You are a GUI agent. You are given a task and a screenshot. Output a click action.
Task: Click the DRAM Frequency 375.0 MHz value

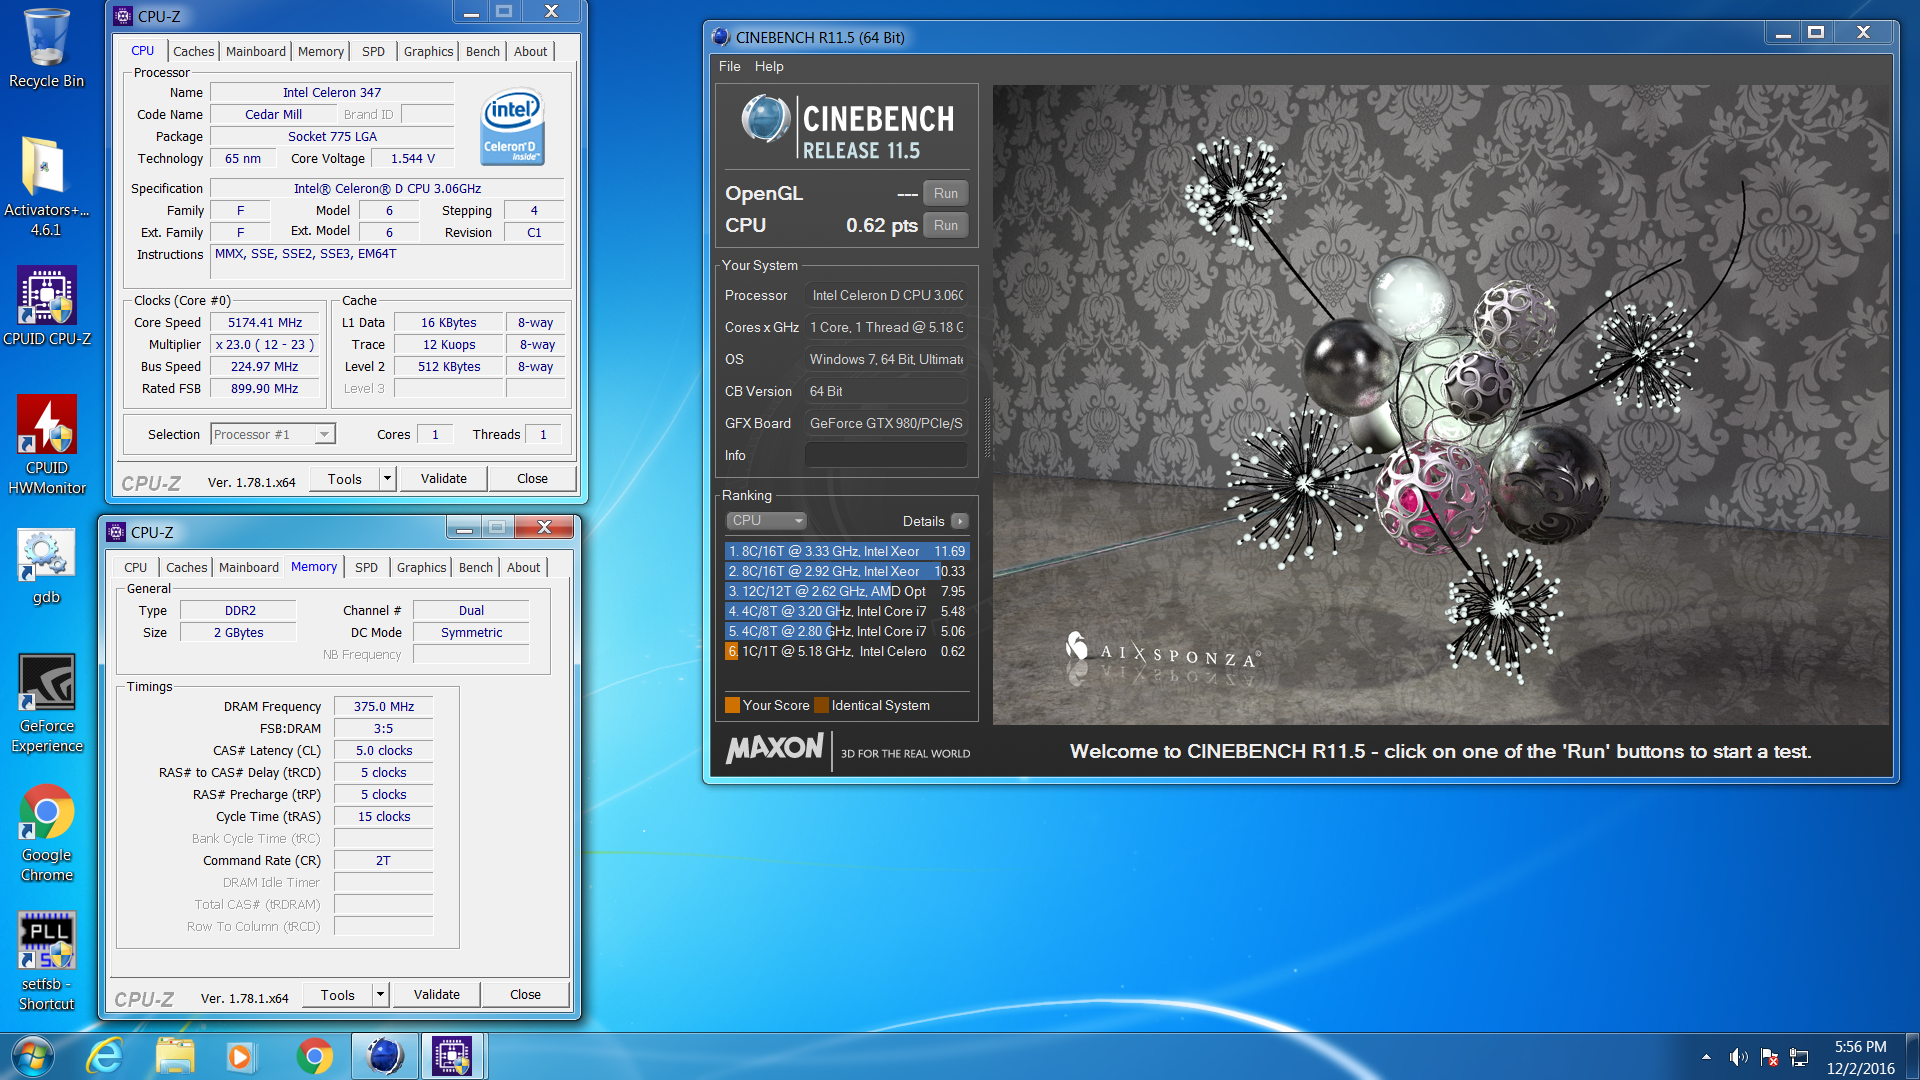pos(383,707)
